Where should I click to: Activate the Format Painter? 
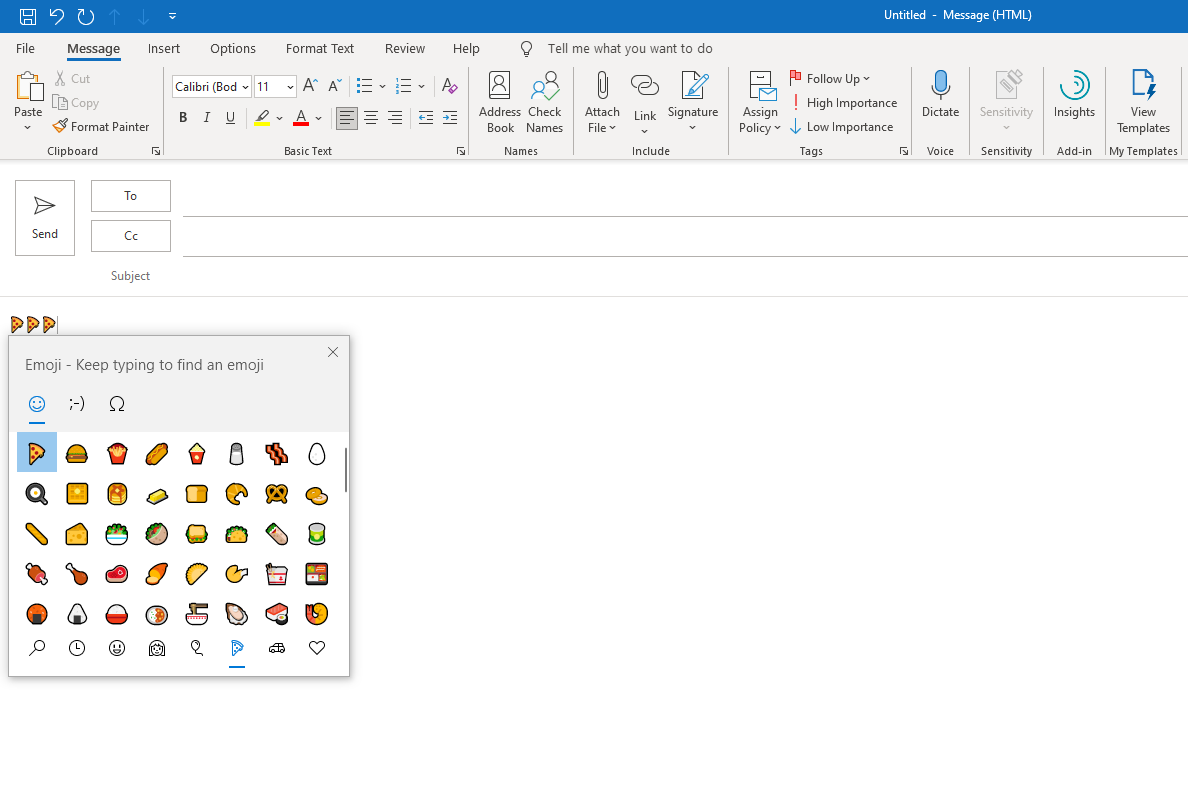click(100, 126)
